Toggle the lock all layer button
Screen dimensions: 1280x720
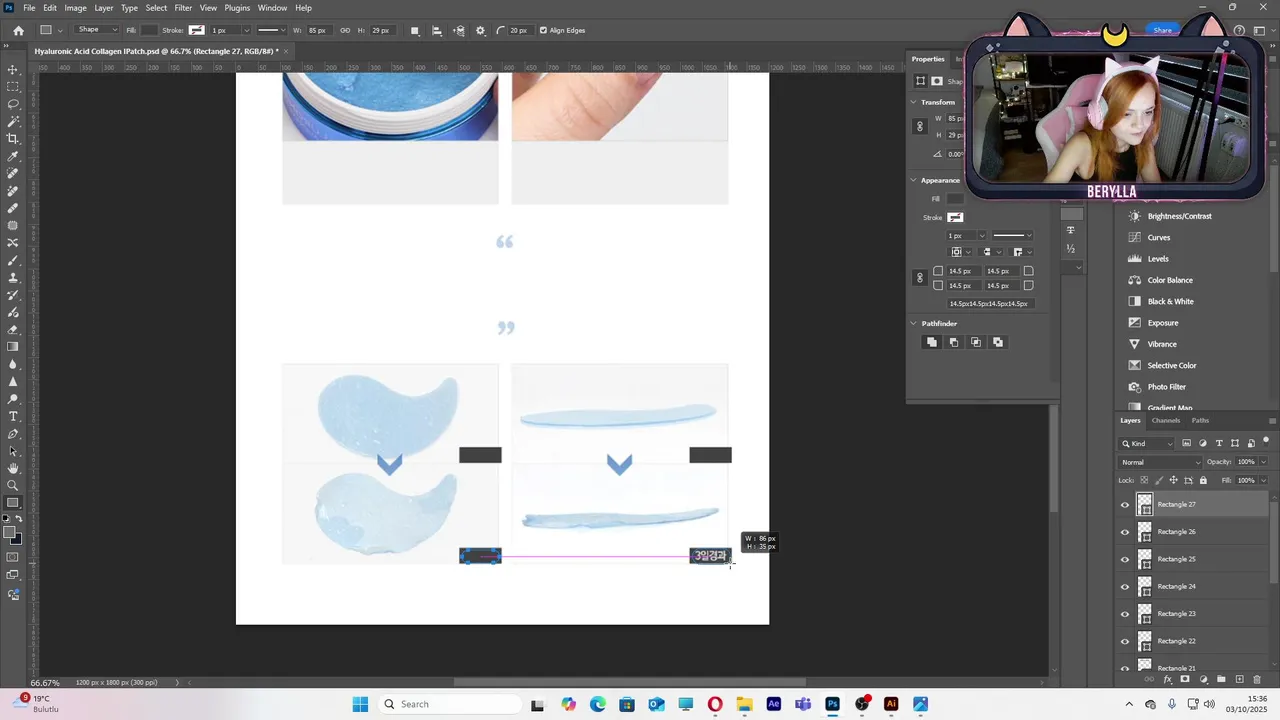click(1203, 480)
